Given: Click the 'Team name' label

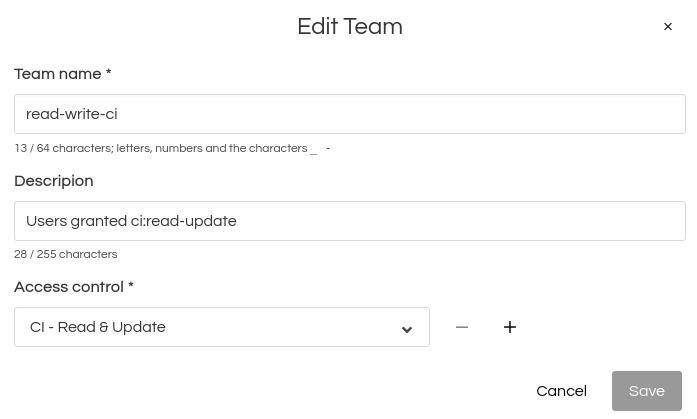Looking at the screenshot, I should (x=57, y=74).
